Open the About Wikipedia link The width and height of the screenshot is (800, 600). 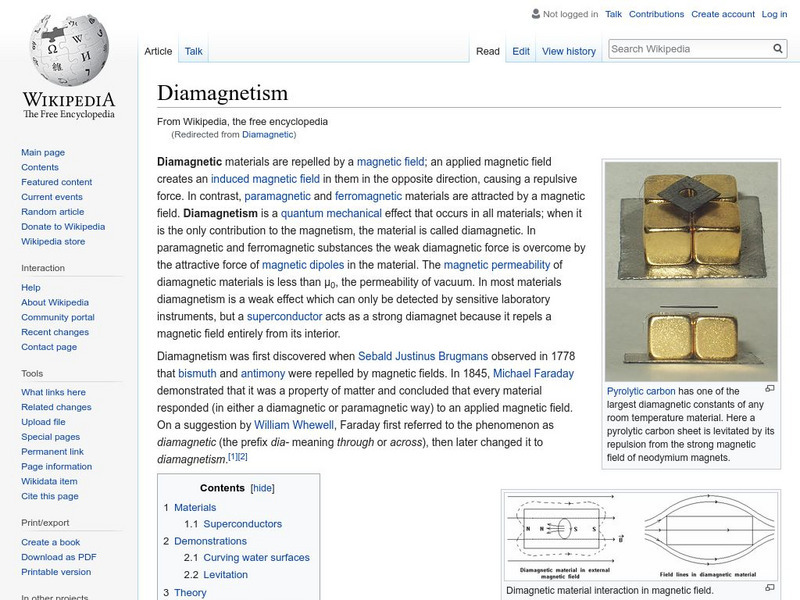point(55,302)
